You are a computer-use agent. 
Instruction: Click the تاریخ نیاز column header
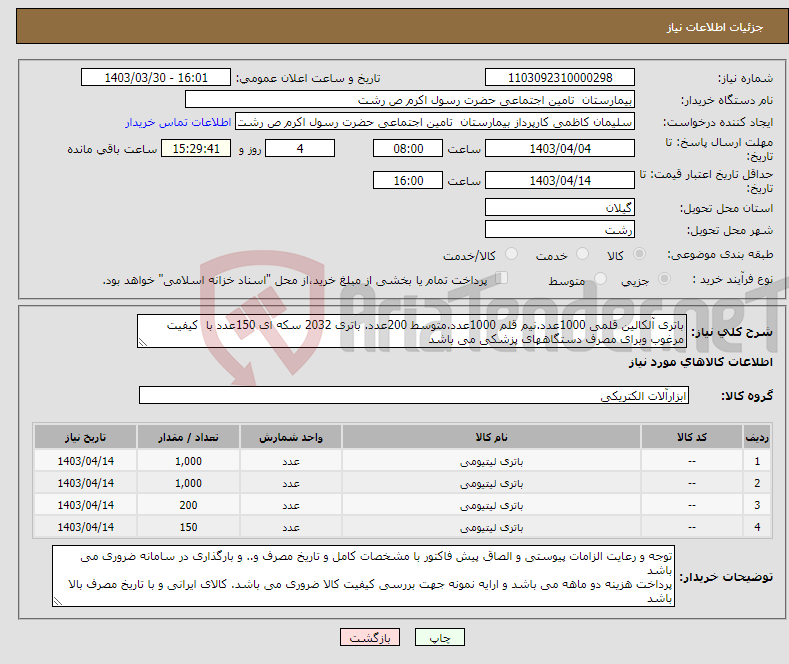[86, 437]
